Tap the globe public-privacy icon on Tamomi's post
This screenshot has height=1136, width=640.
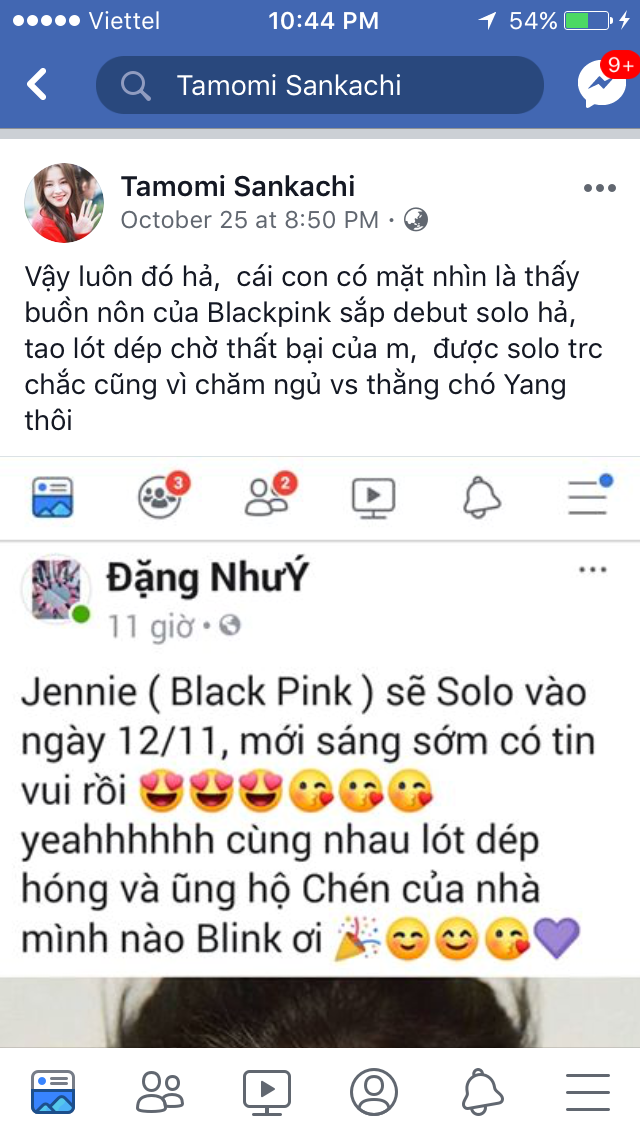416,220
